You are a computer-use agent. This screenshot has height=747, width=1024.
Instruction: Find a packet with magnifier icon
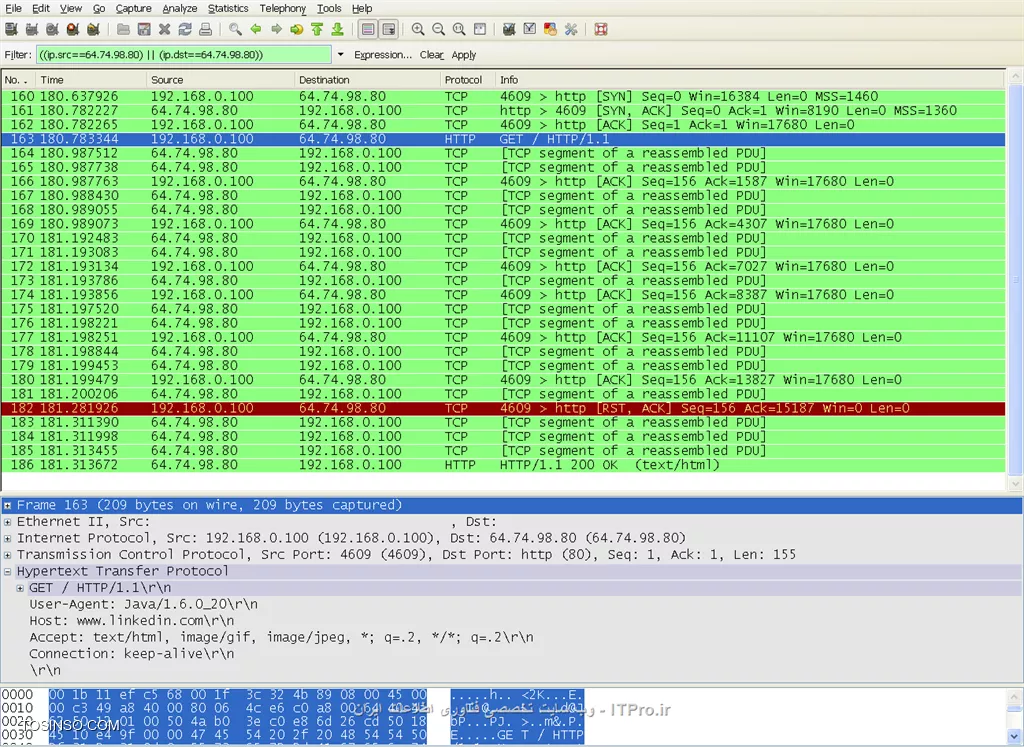[x=236, y=29]
